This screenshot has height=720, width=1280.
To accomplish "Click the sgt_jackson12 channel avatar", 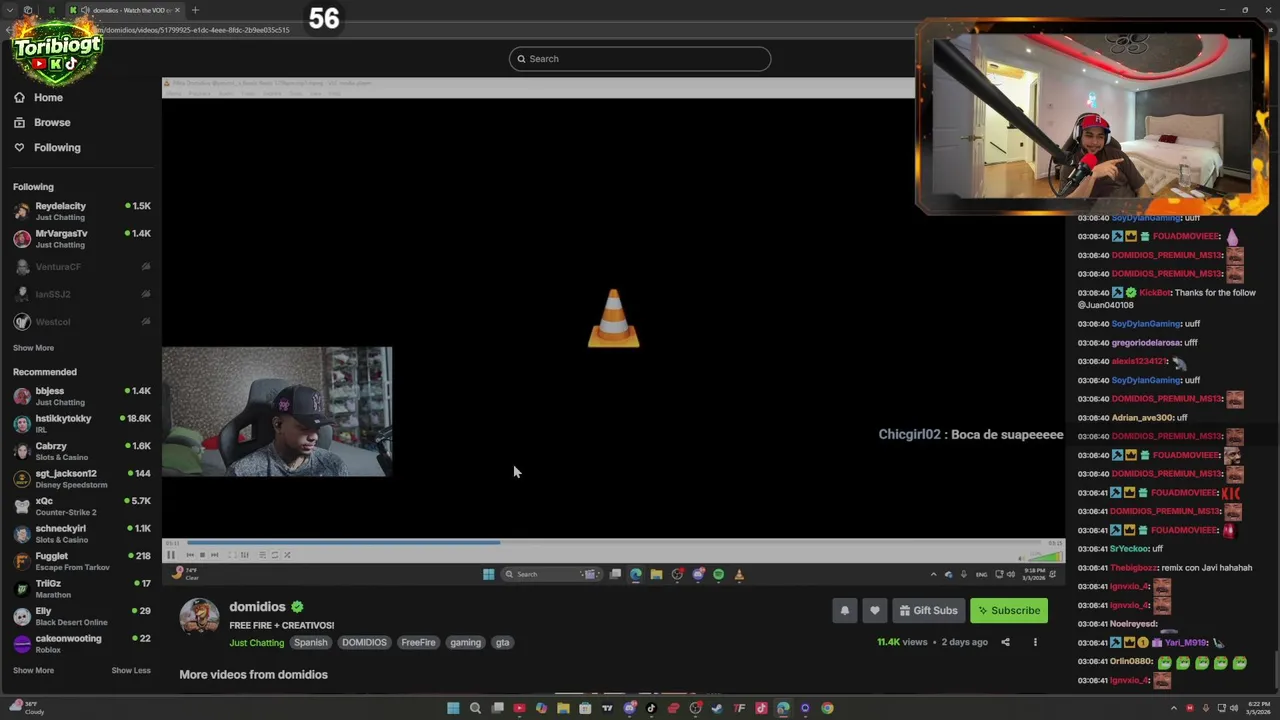I will pyautogui.click(x=22, y=478).
